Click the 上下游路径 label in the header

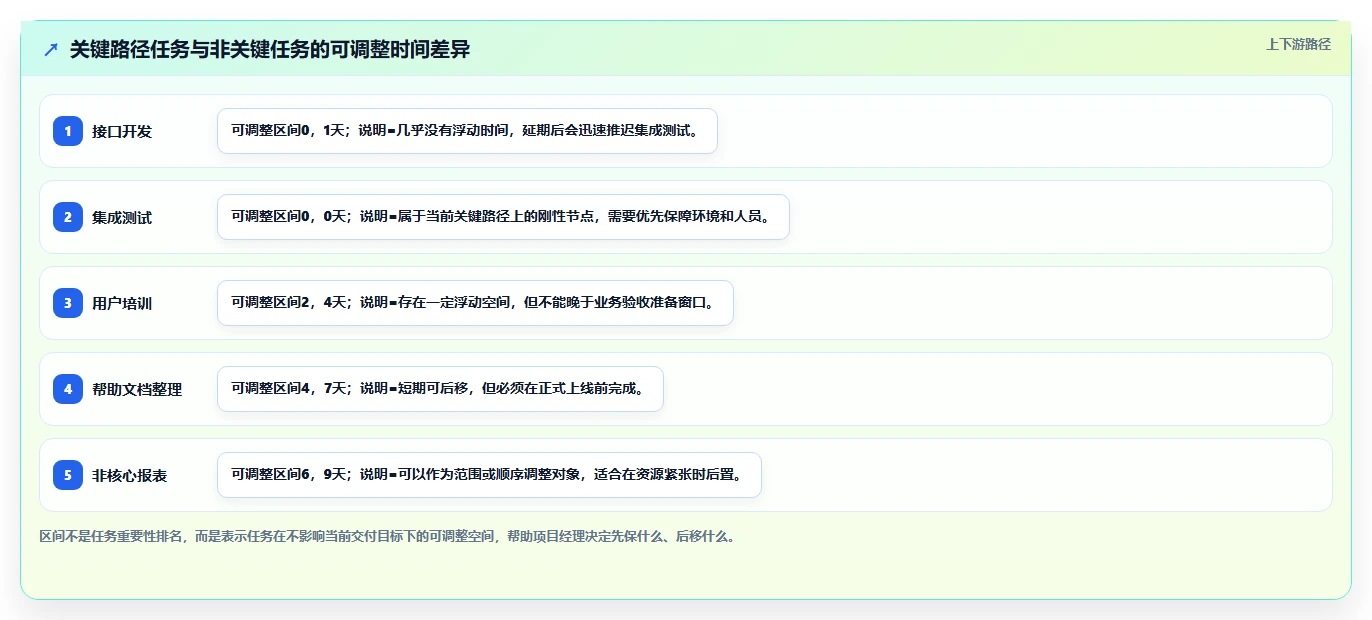click(x=1298, y=44)
